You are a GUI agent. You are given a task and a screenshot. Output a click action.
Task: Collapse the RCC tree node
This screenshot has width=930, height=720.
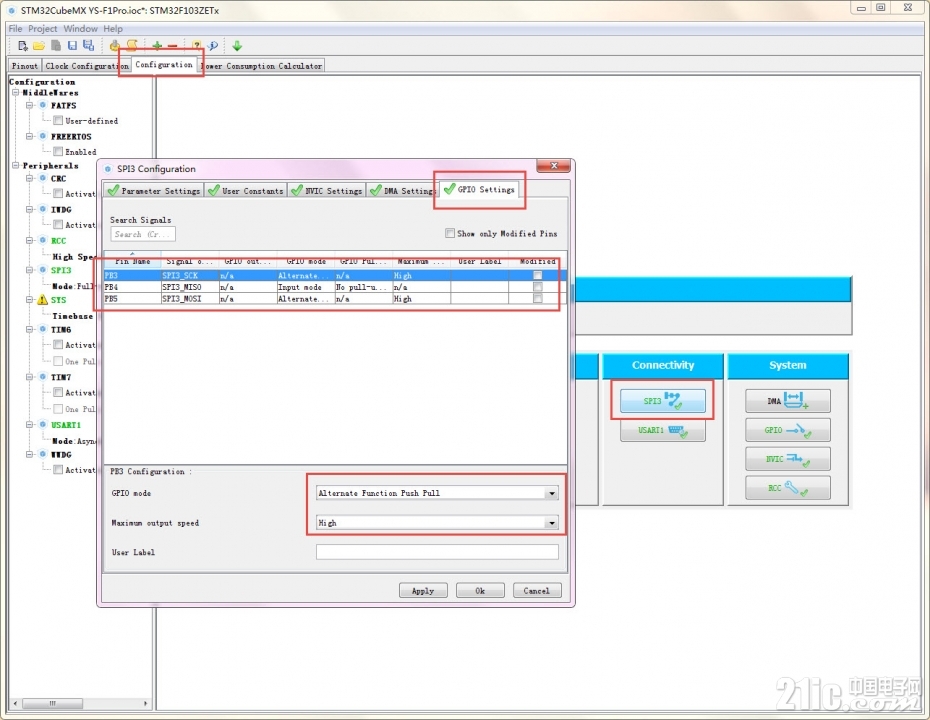(x=29, y=240)
